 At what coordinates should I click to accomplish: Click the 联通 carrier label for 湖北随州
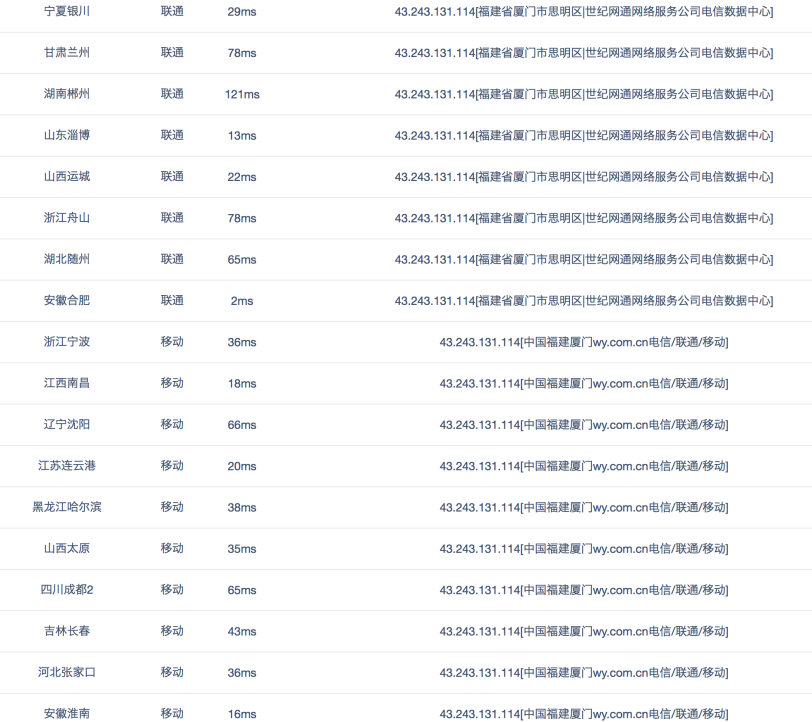tap(172, 259)
